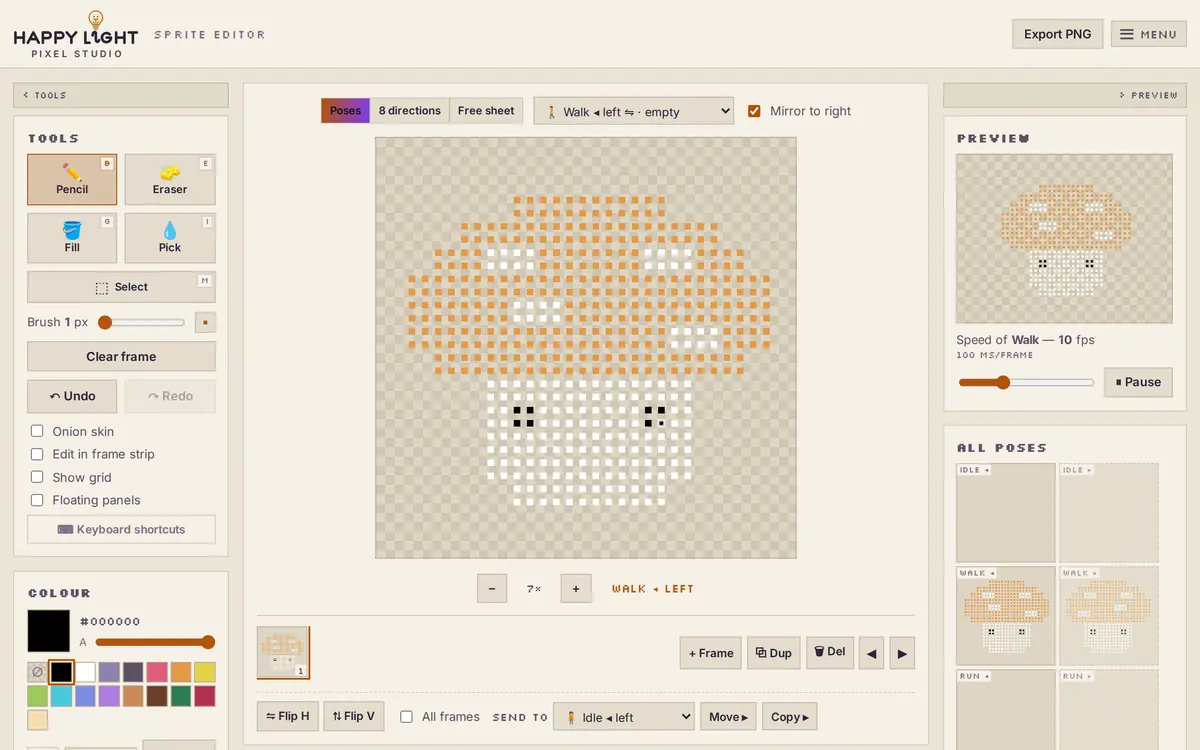Pick the orange colour swatch
Viewport: 1200px width, 750px height.
coord(181,672)
